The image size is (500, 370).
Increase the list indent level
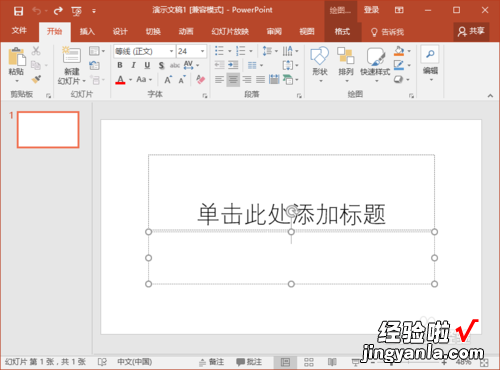click(x=233, y=65)
